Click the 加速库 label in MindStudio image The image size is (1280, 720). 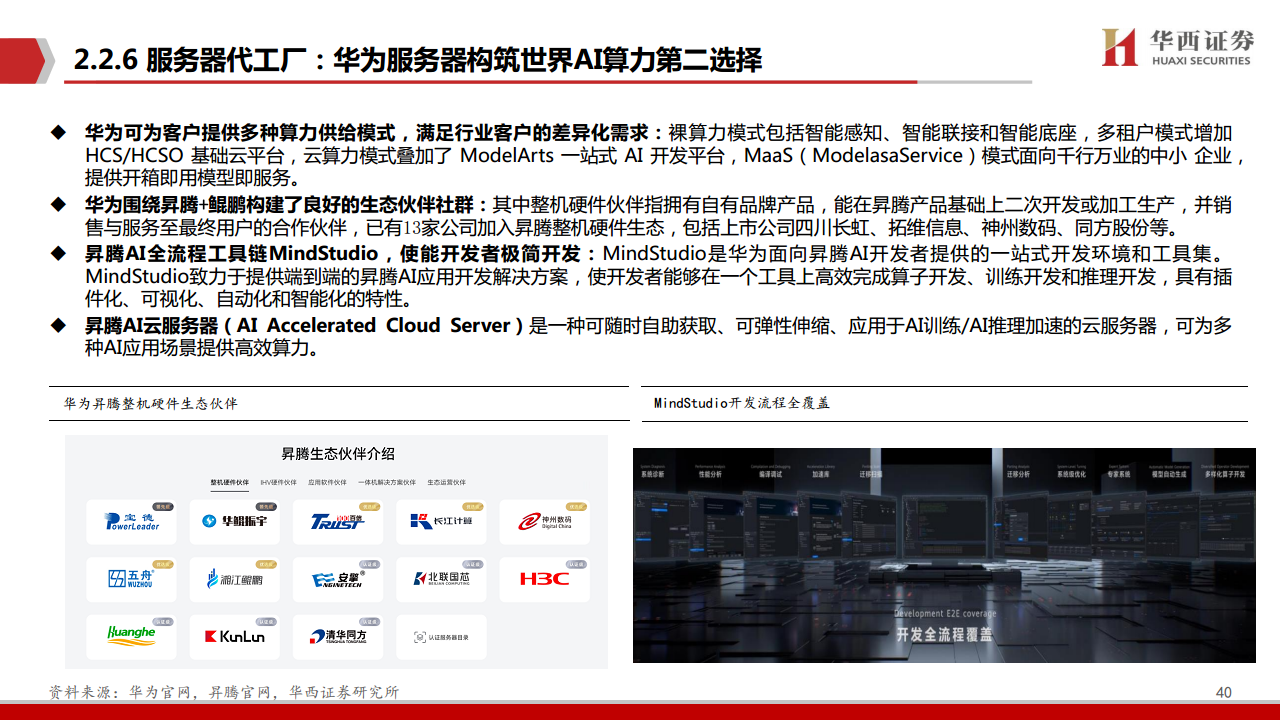pyautogui.click(x=821, y=474)
